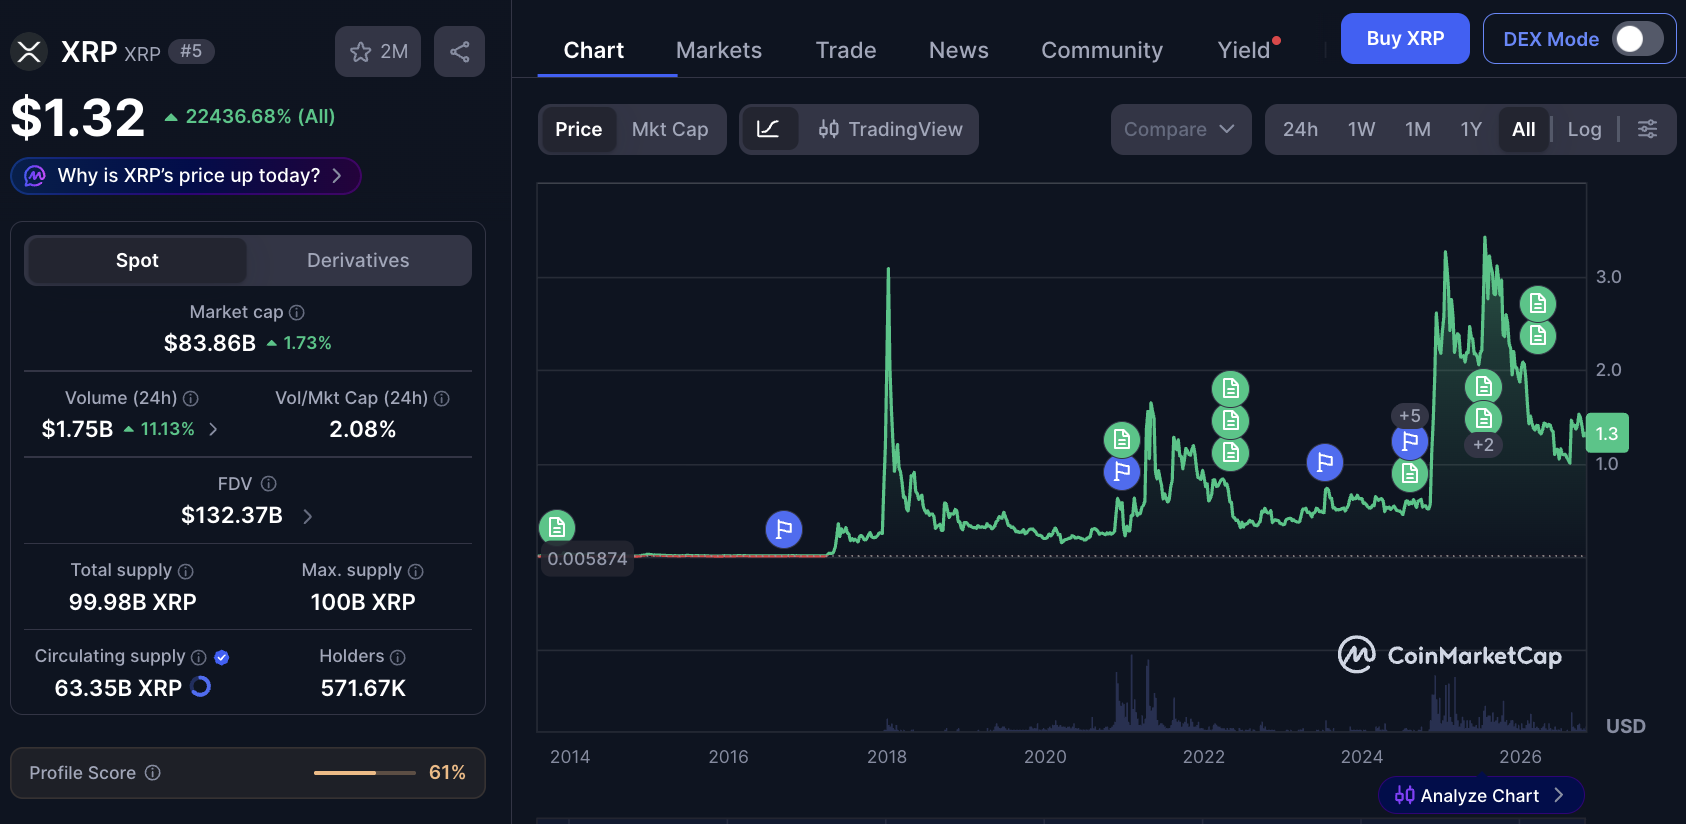This screenshot has width=1686, height=824.
Task: Click the circulating supply progress ring
Action: (201, 687)
